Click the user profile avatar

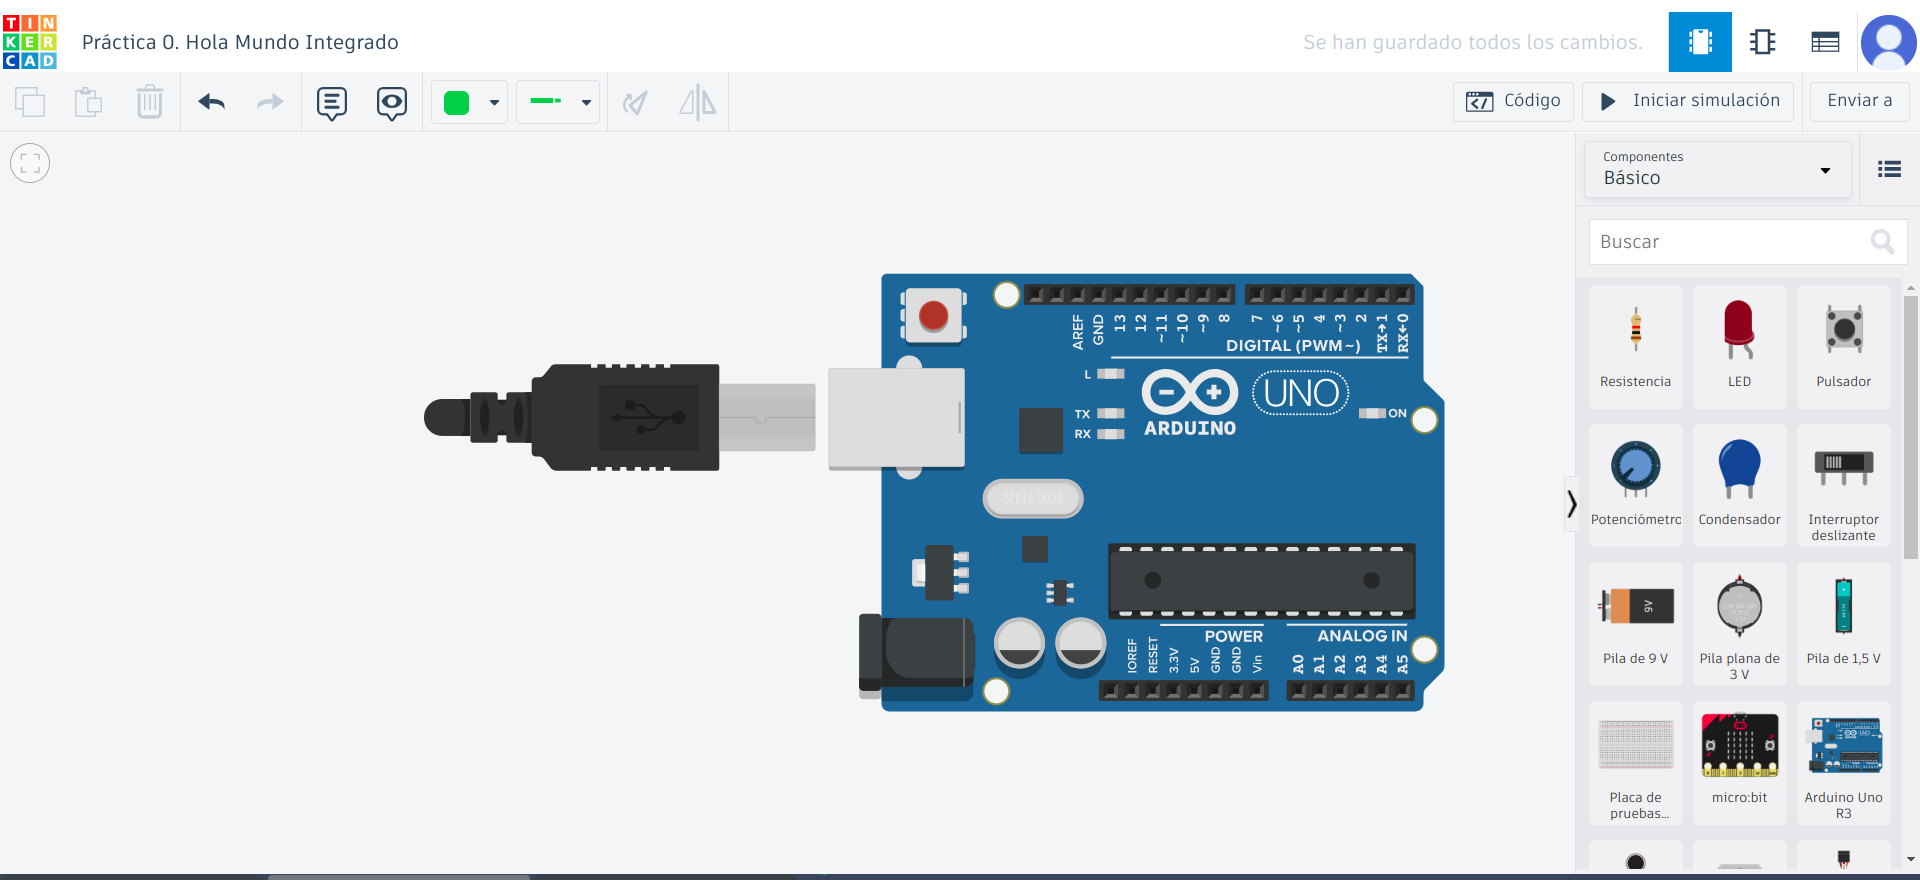click(x=1887, y=42)
